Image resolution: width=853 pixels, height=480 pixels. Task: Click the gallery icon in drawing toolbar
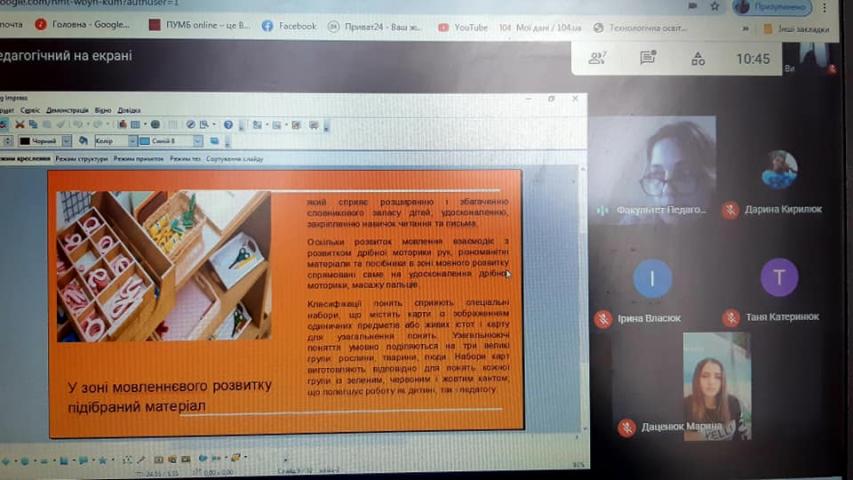point(186,459)
